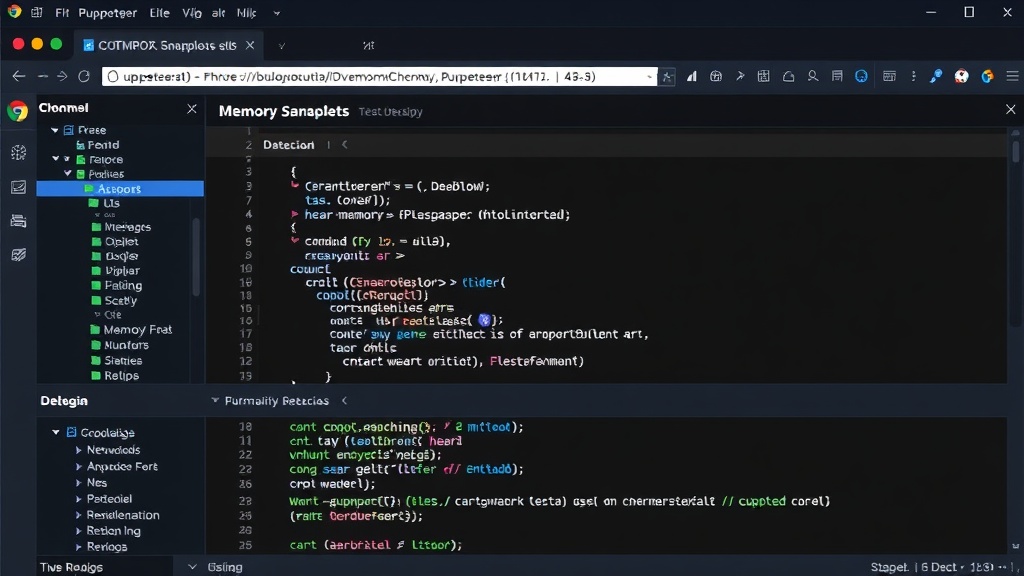This screenshot has height=576, width=1024.
Task: Select the Relips folder
Action: pyautogui.click(x=115, y=376)
